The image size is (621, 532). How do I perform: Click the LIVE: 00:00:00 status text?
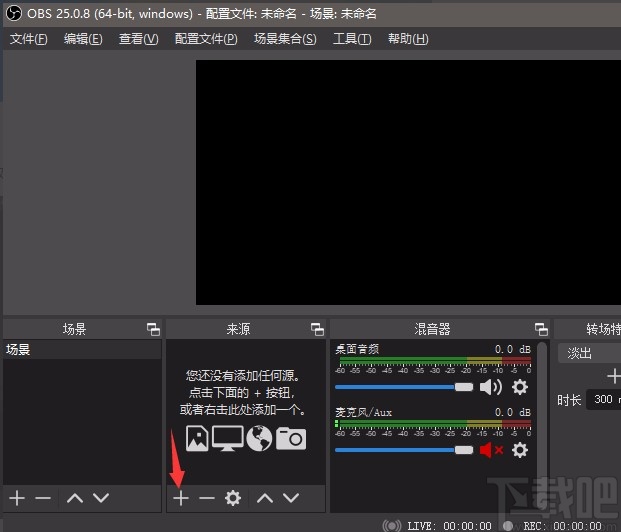[x=450, y=526]
